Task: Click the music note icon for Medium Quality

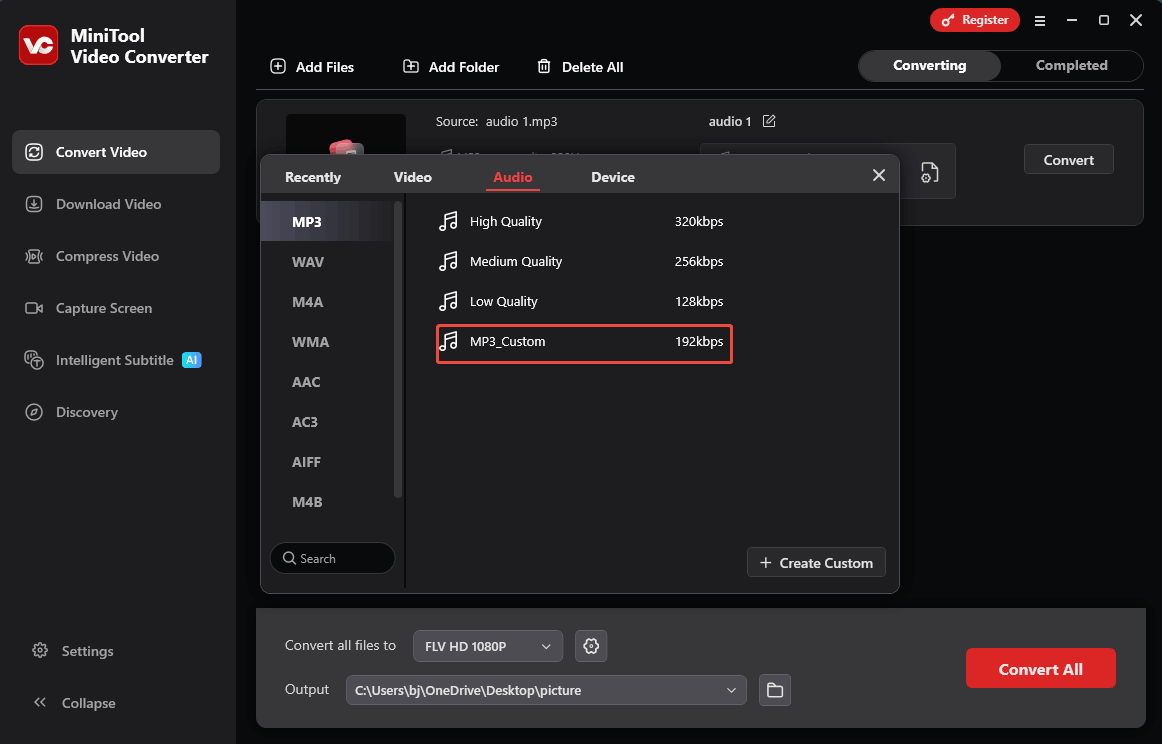Action: pyautogui.click(x=448, y=261)
